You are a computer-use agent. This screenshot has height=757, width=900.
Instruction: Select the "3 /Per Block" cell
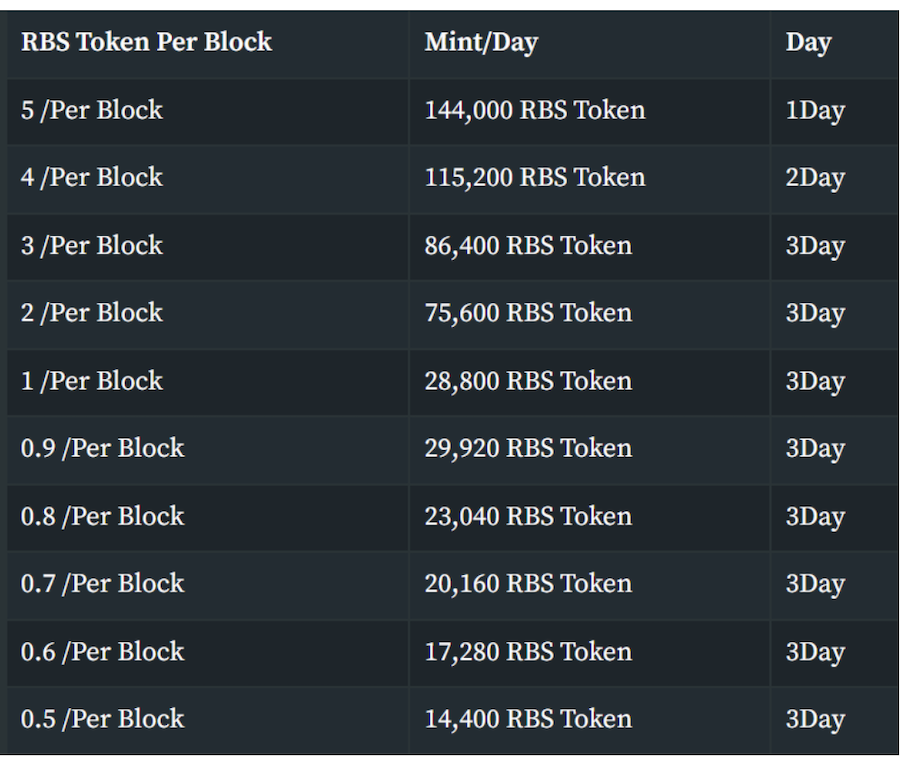coord(92,246)
